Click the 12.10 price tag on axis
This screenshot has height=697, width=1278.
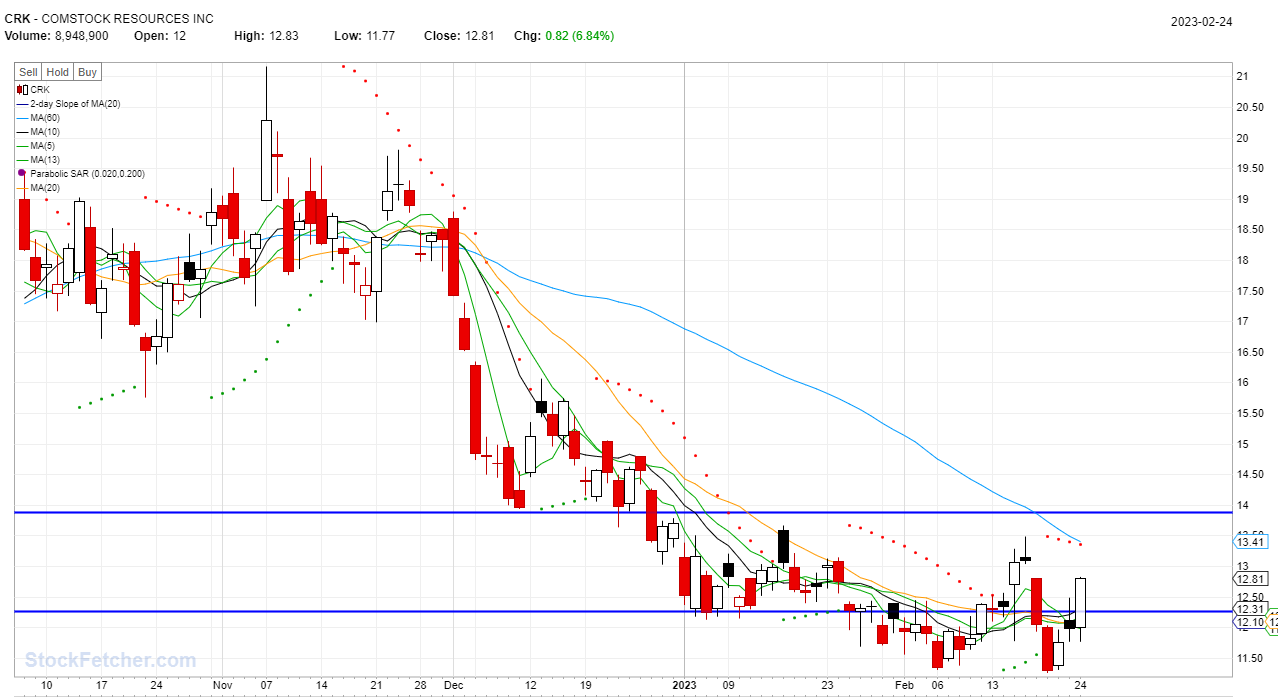(x=1251, y=623)
